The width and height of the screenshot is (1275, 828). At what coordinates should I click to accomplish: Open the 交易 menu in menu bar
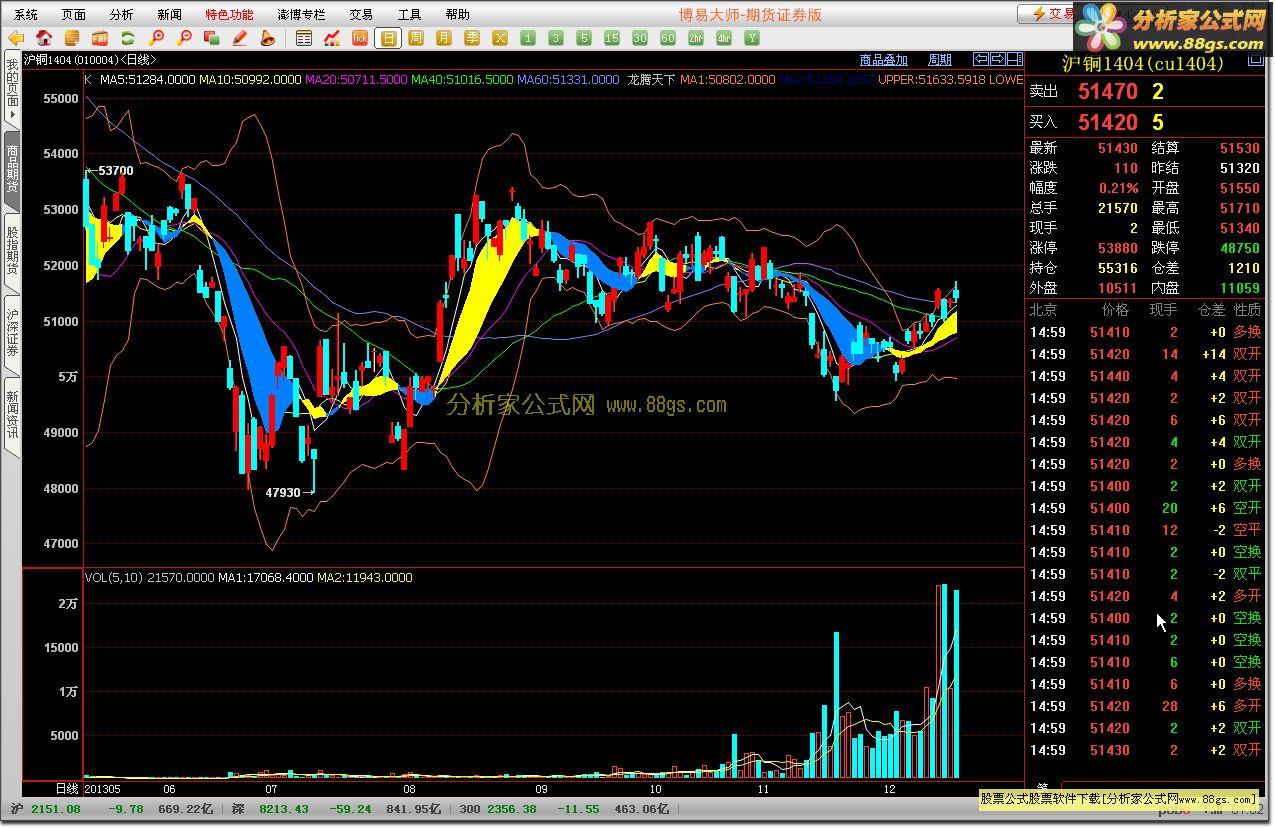(361, 14)
